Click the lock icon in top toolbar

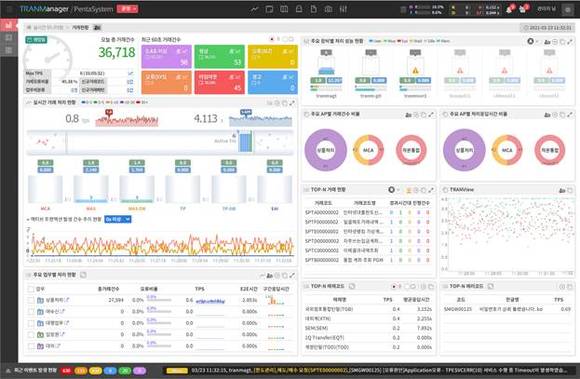tap(299, 9)
